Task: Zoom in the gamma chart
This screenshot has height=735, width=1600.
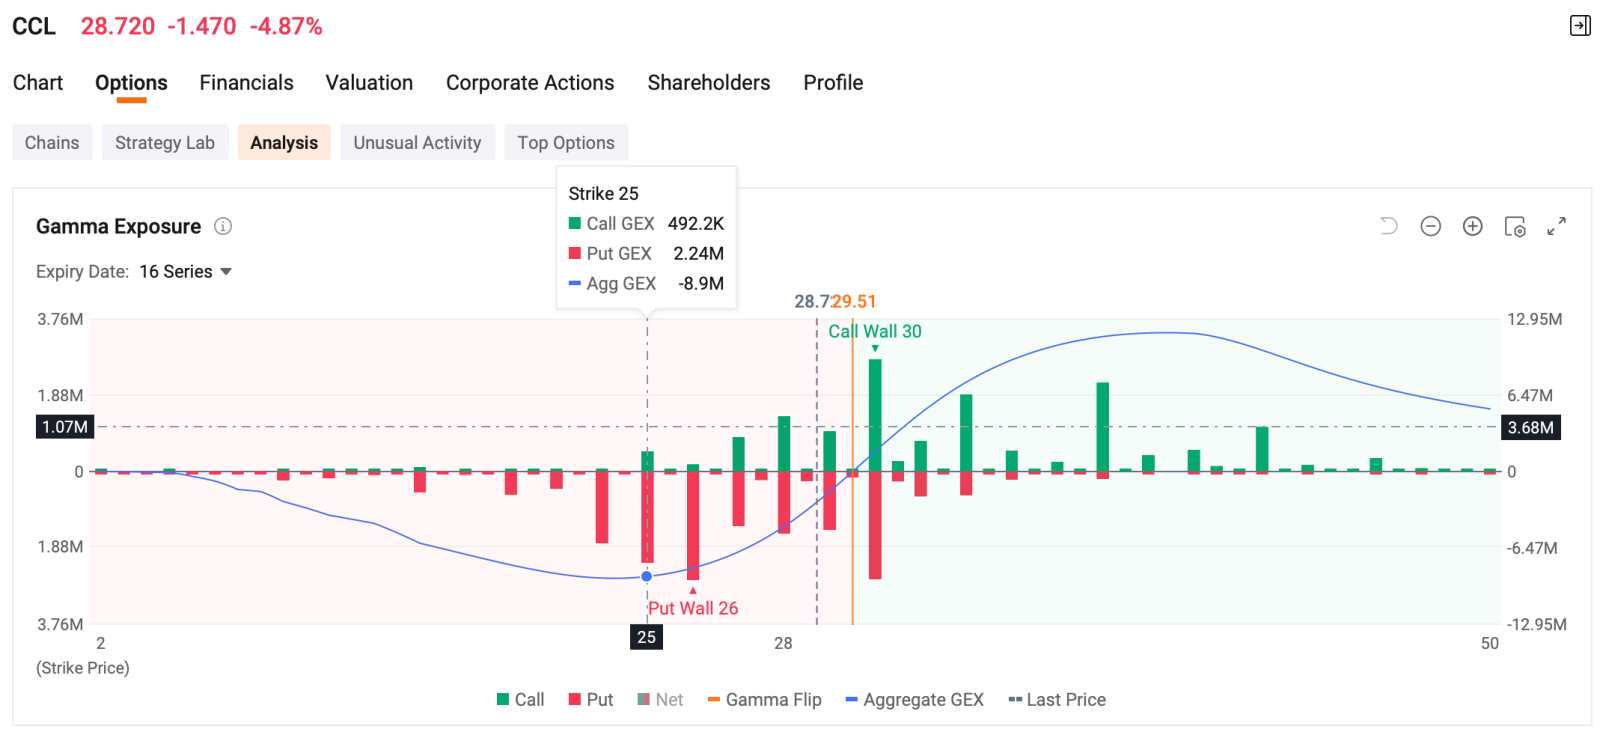Action: pos(1473,226)
